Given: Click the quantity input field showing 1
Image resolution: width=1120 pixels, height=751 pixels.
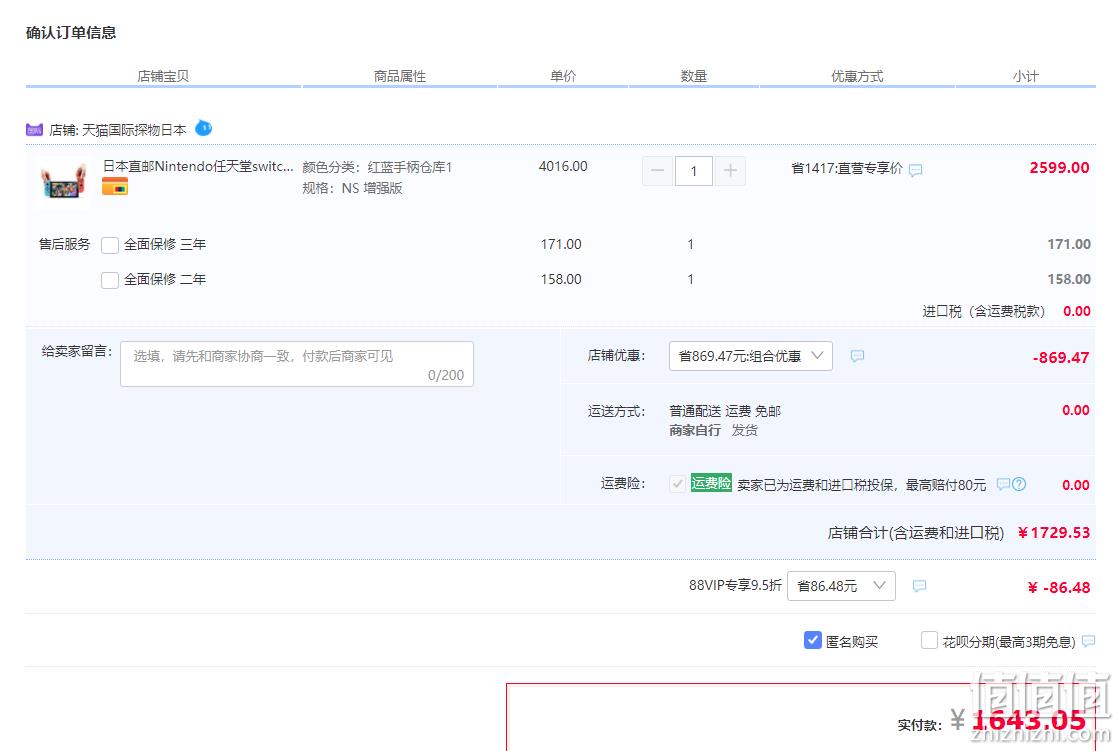Looking at the screenshot, I should click(693, 171).
